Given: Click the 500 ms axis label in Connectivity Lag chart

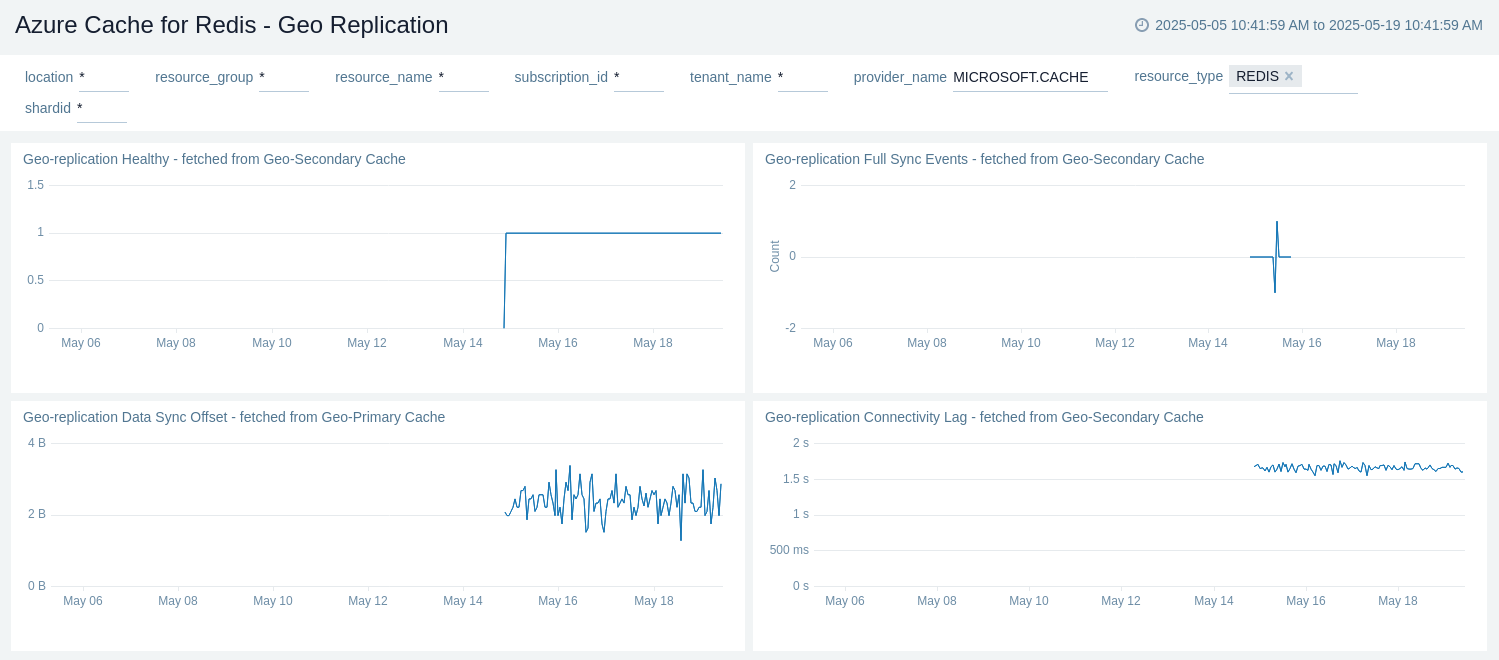Looking at the screenshot, I should coord(789,550).
